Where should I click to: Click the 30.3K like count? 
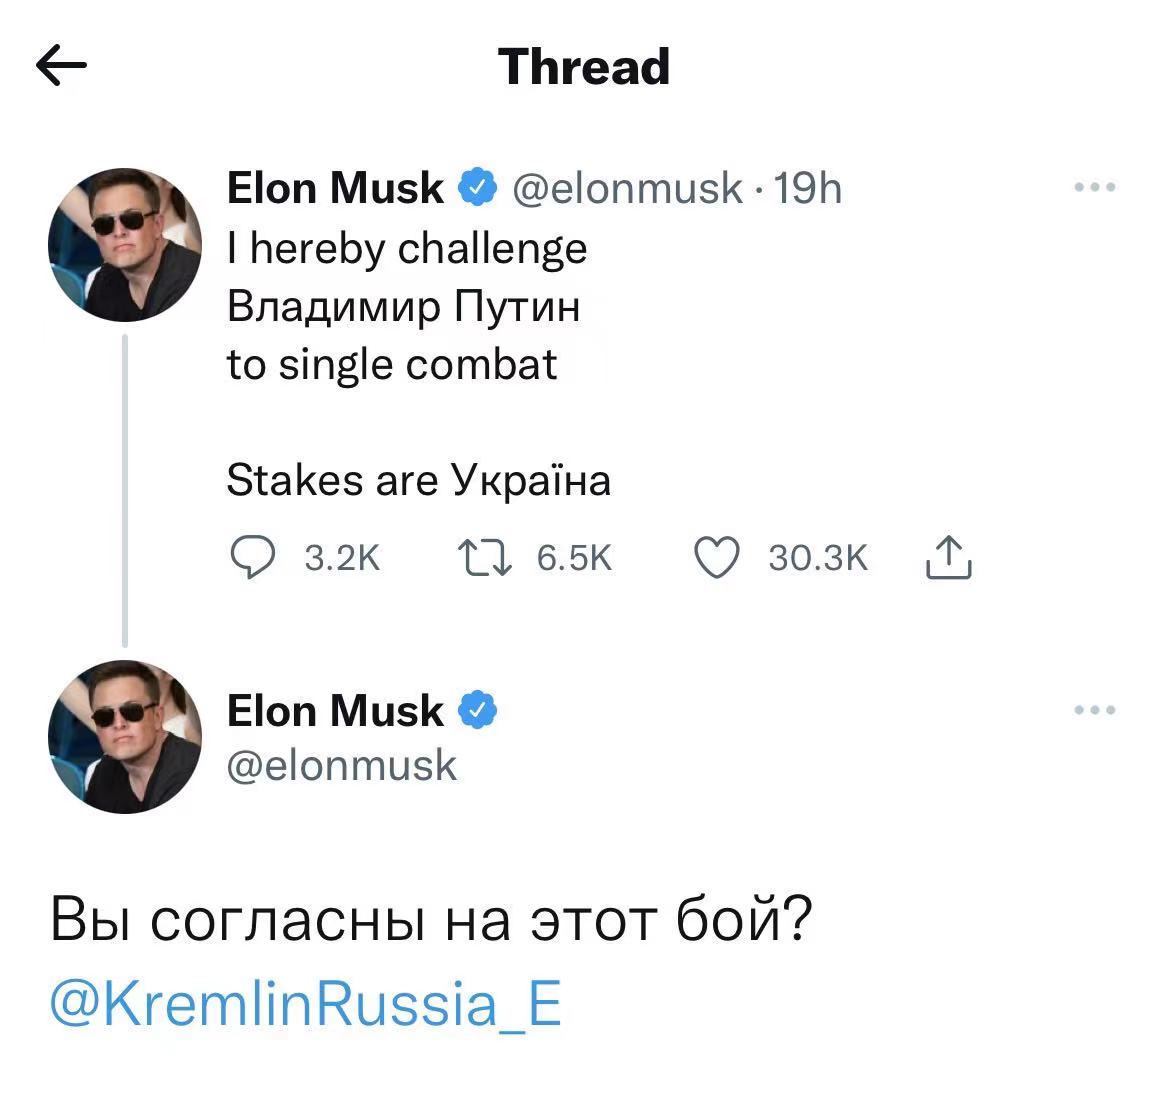click(816, 558)
